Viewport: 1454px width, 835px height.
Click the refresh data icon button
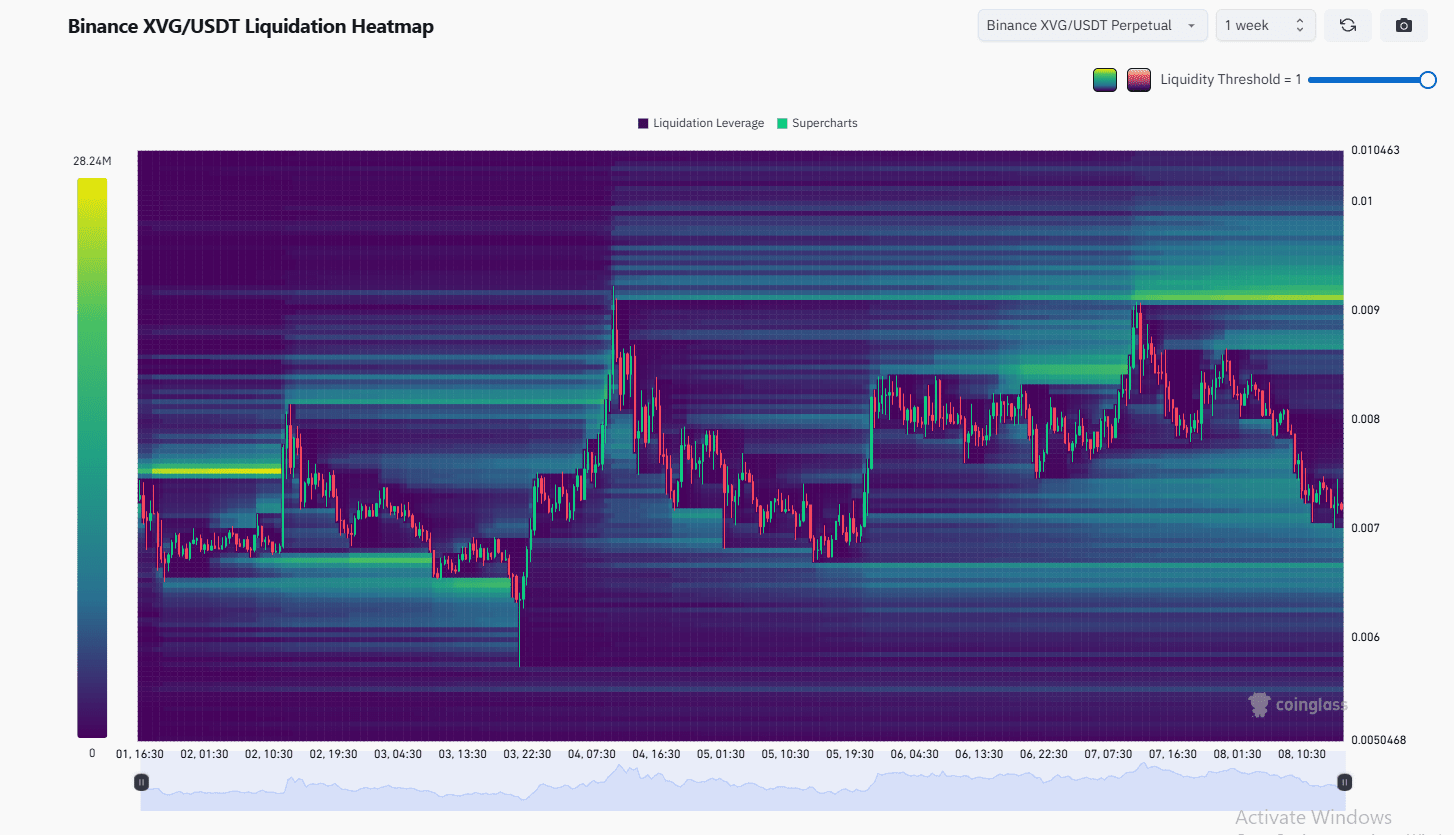coord(1347,26)
